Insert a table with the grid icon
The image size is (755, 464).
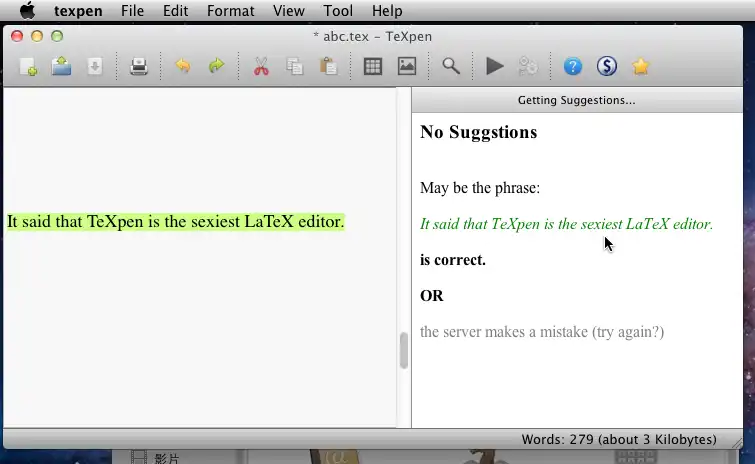(373, 66)
